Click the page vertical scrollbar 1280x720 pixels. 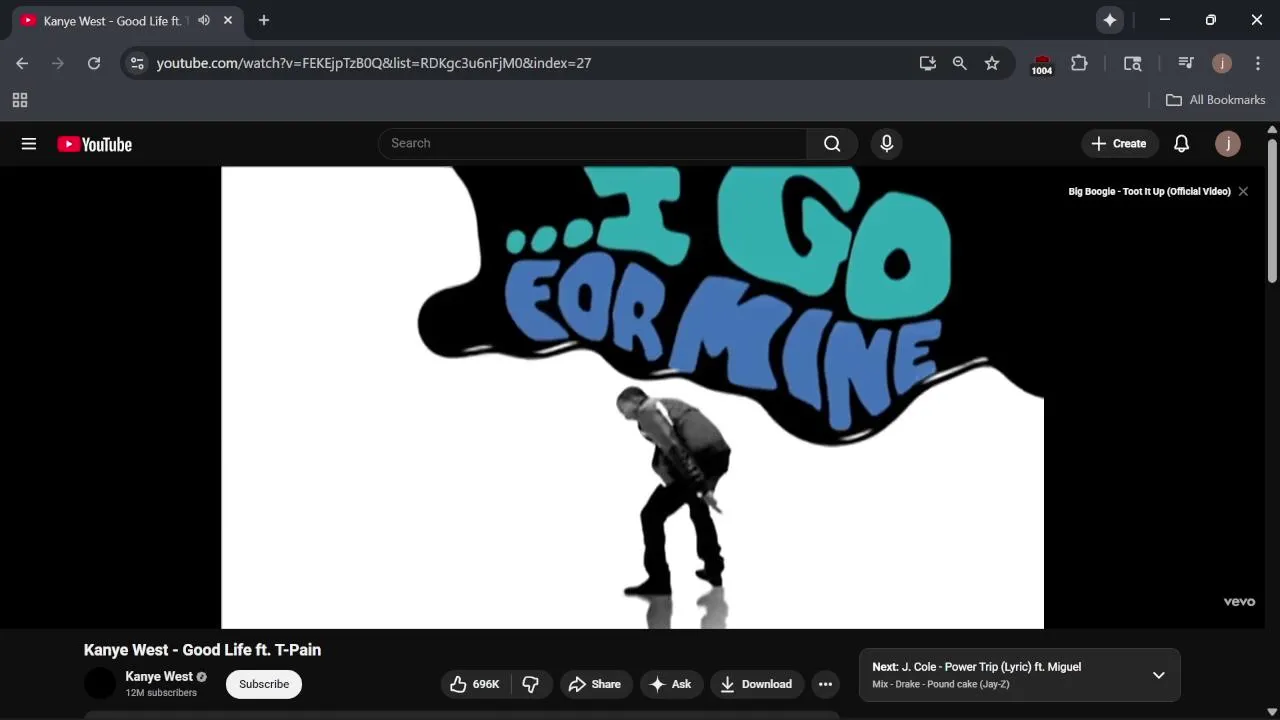click(1272, 211)
